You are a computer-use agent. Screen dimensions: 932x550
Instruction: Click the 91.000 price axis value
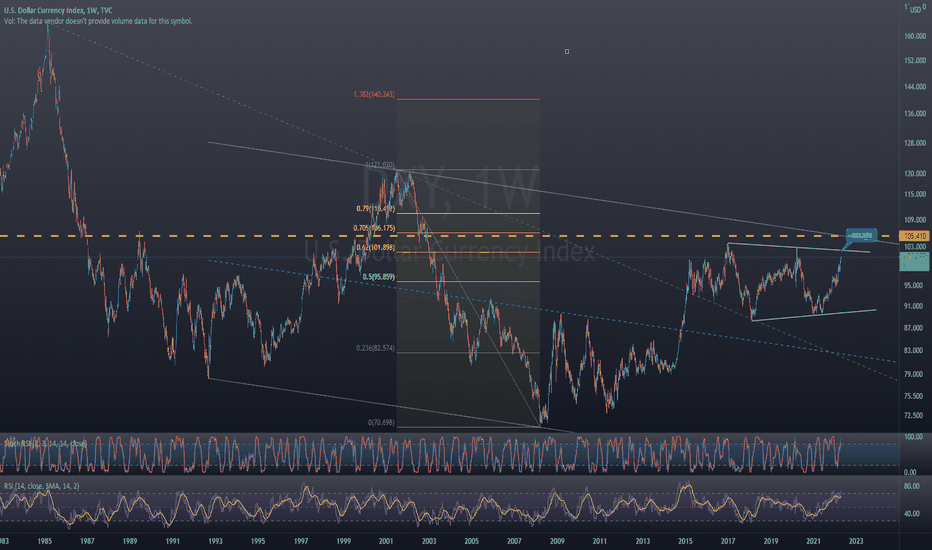914,306
